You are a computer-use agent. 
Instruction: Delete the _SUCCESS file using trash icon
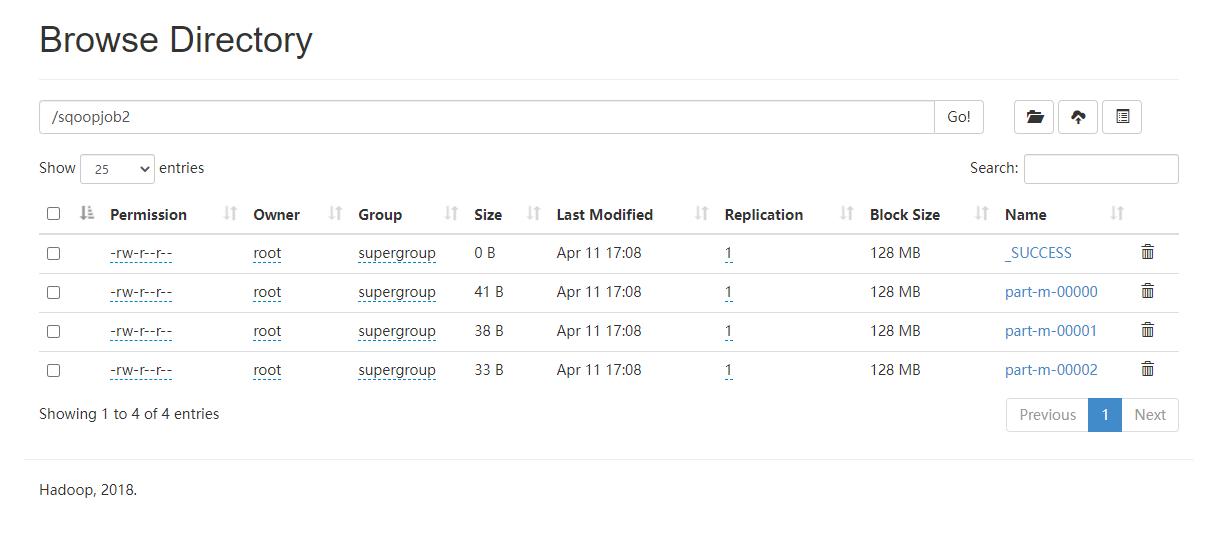pyautogui.click(x=1147, y=253)
